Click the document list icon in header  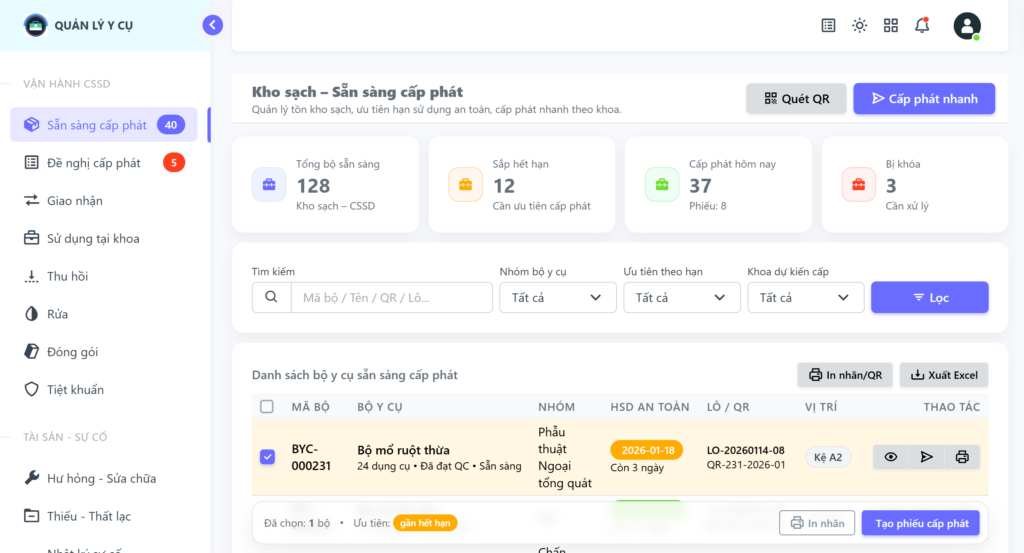(828, 26)
